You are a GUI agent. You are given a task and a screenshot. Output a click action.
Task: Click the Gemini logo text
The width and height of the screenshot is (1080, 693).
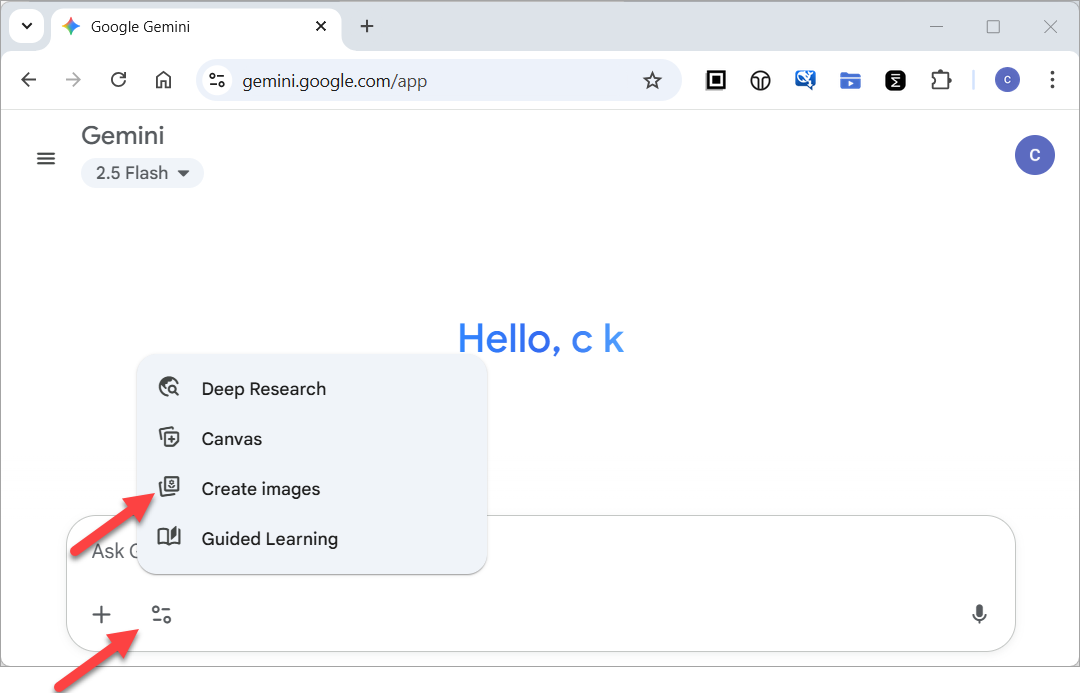coord(123,136)
